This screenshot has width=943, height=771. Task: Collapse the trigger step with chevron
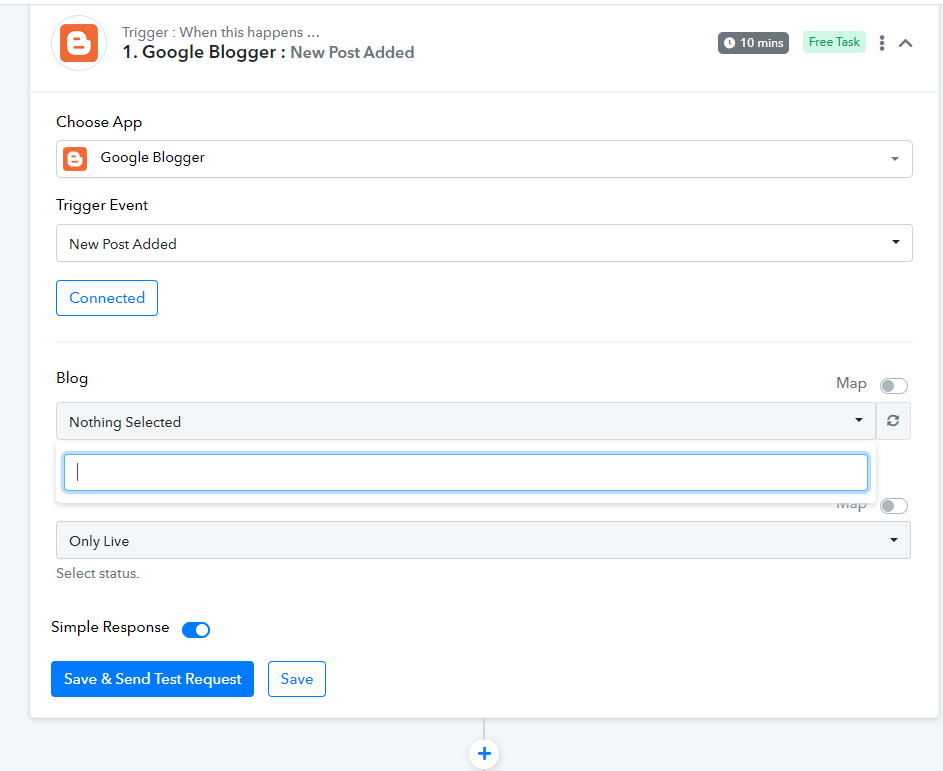[x=905, y=43]
